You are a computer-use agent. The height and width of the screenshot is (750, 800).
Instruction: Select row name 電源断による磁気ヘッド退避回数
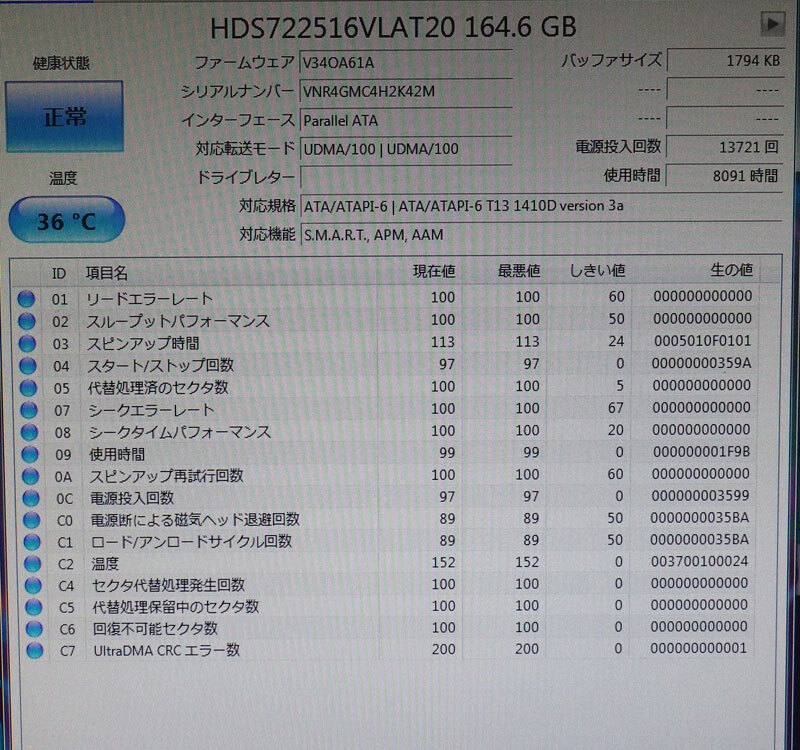tap(195, 520)
